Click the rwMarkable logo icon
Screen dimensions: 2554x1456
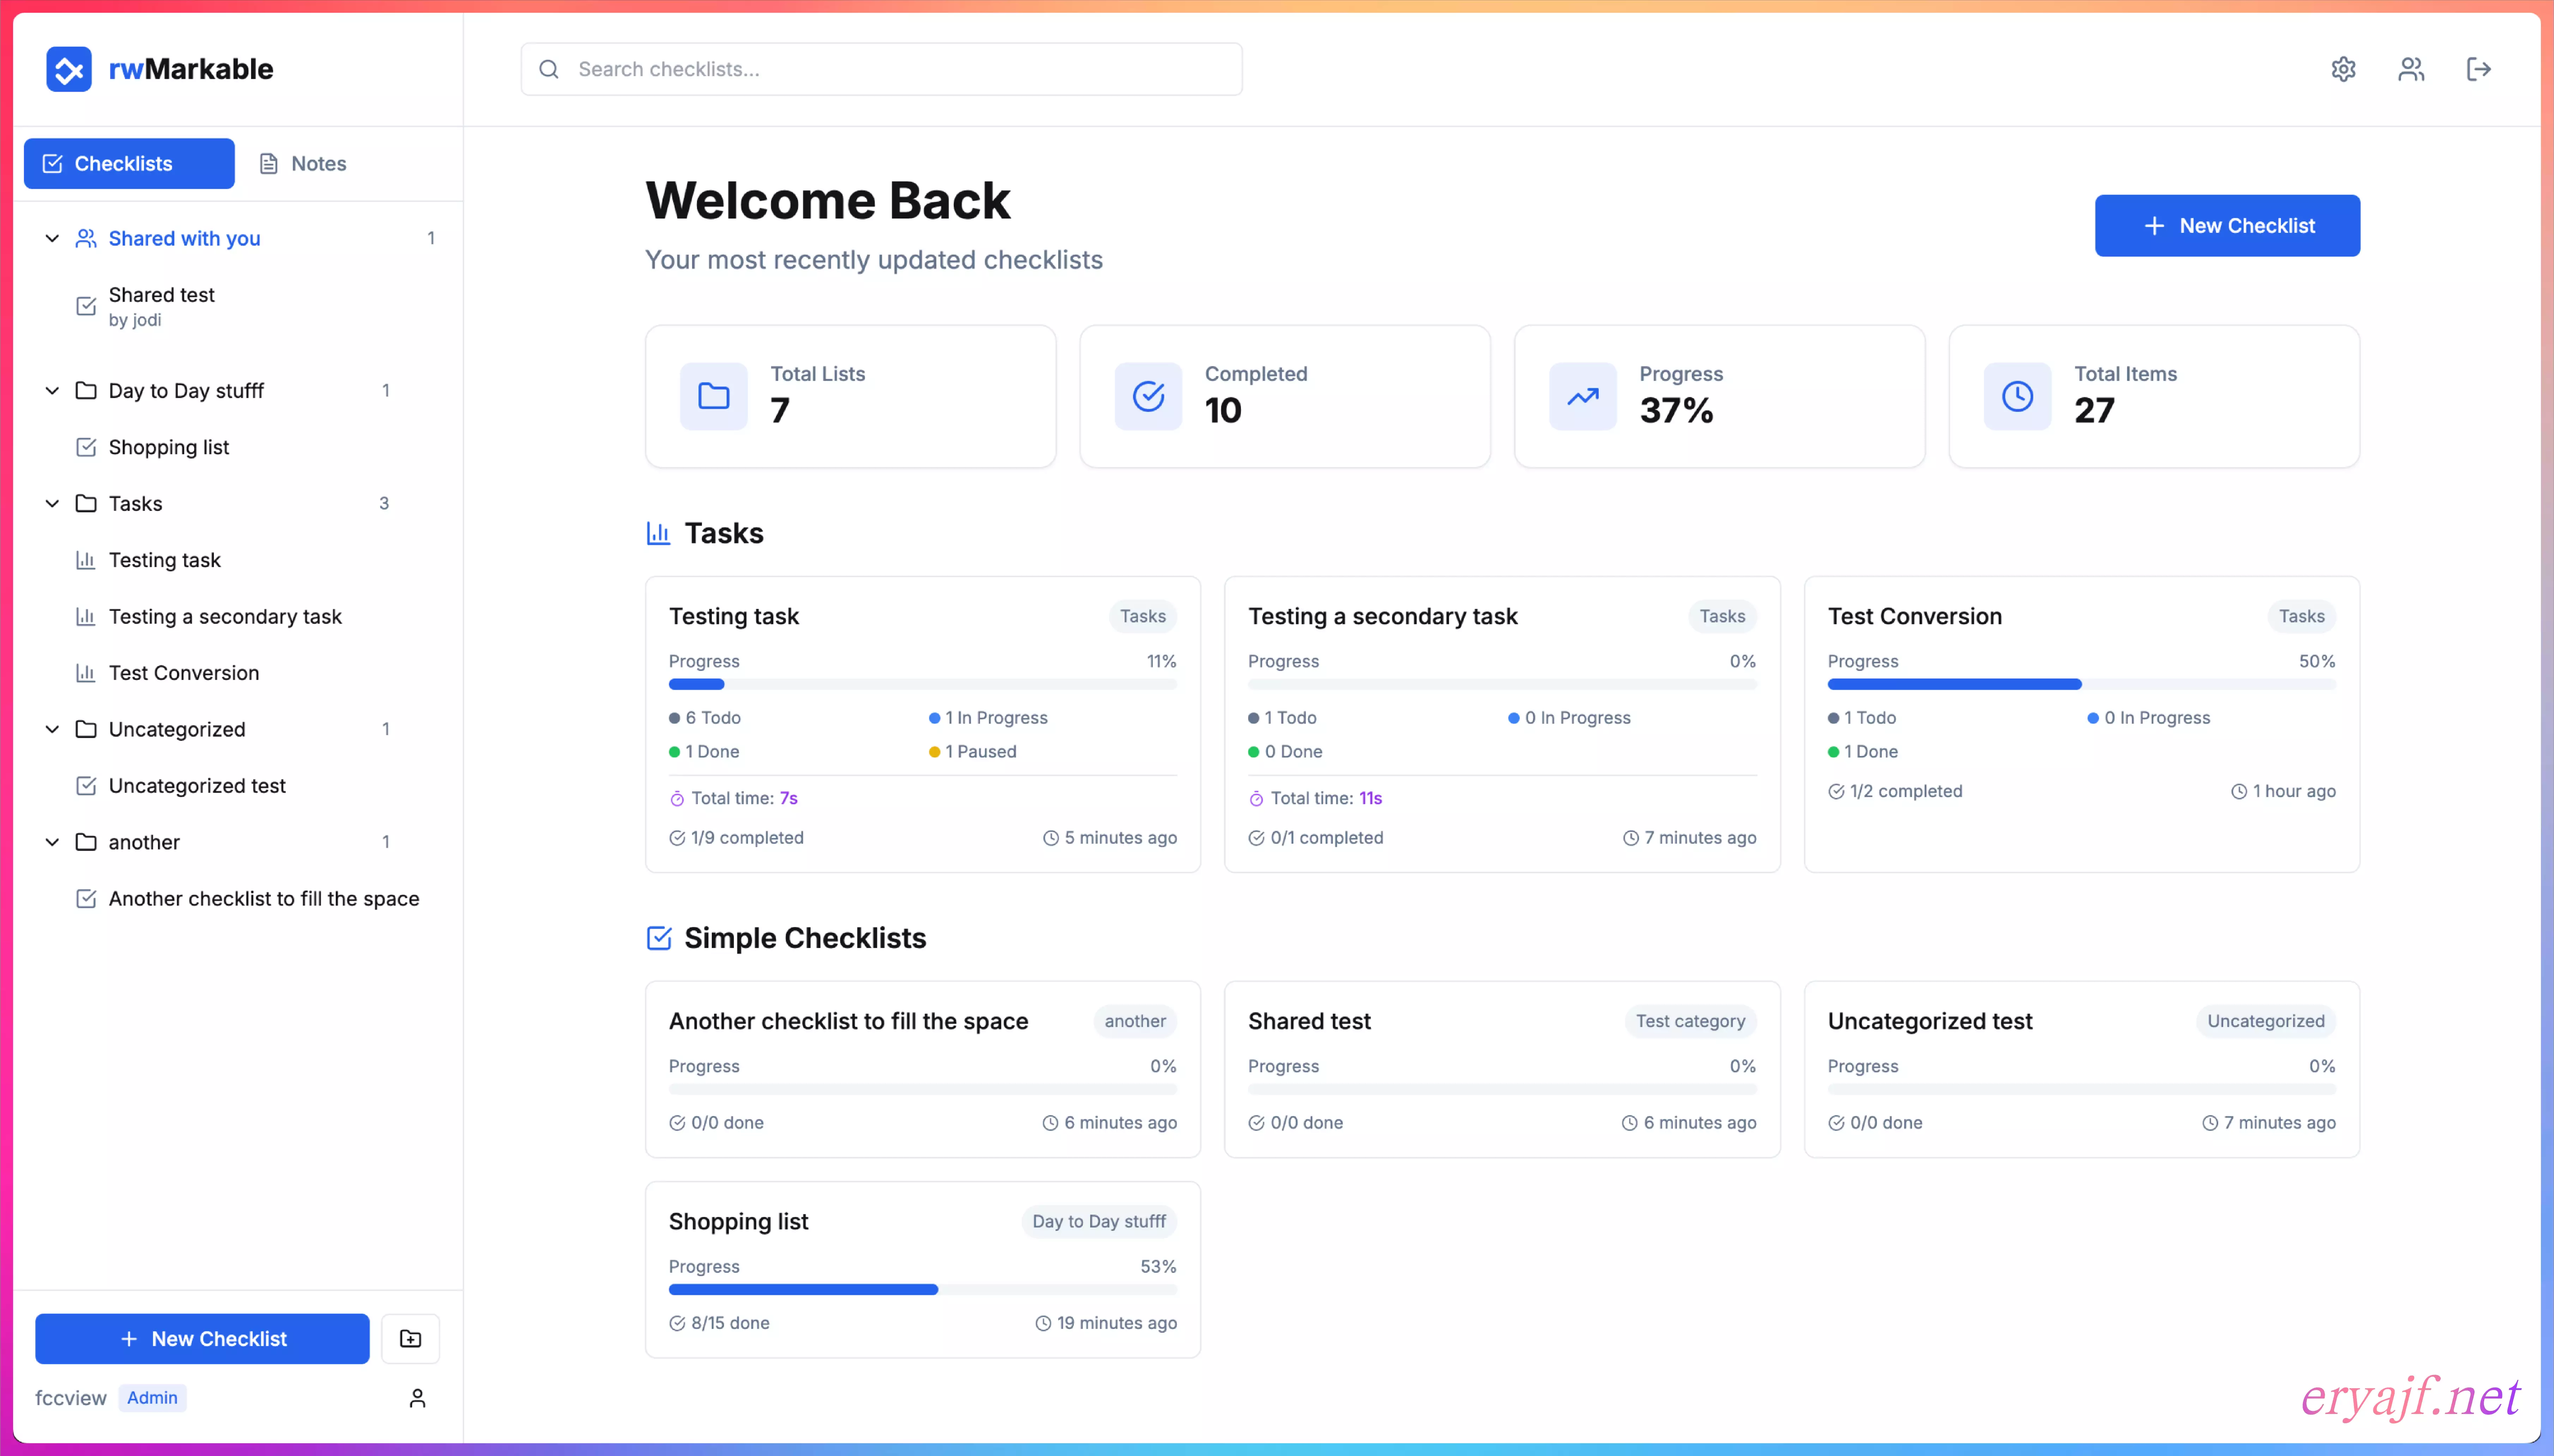tap(69, 69)
